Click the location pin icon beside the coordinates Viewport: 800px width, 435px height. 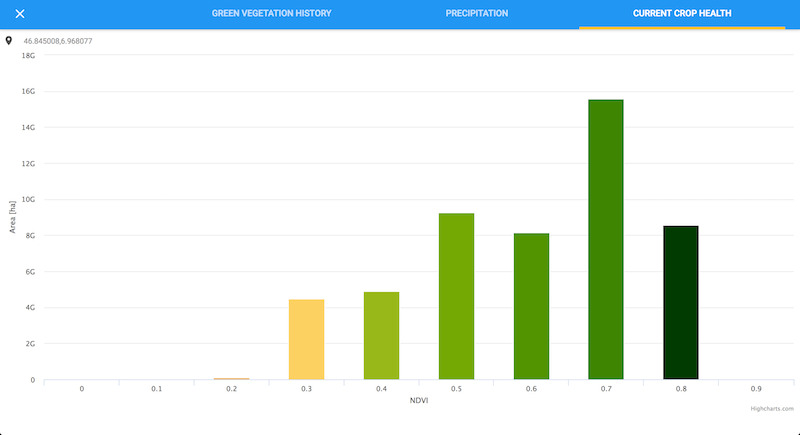click(x=9, y=41)
